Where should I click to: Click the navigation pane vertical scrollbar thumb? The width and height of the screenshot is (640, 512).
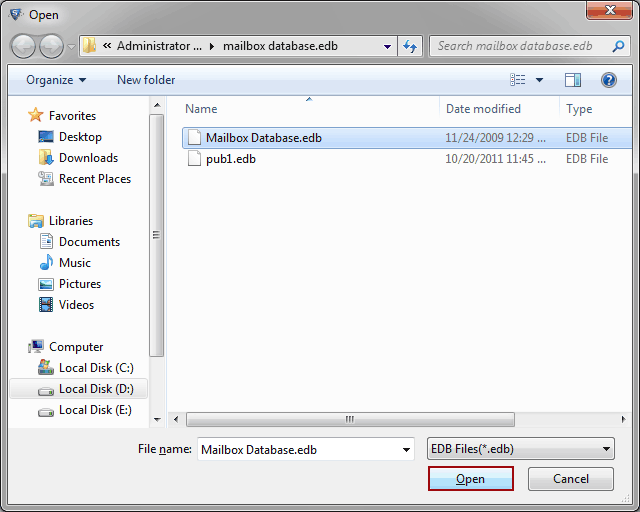click(156, 236)
